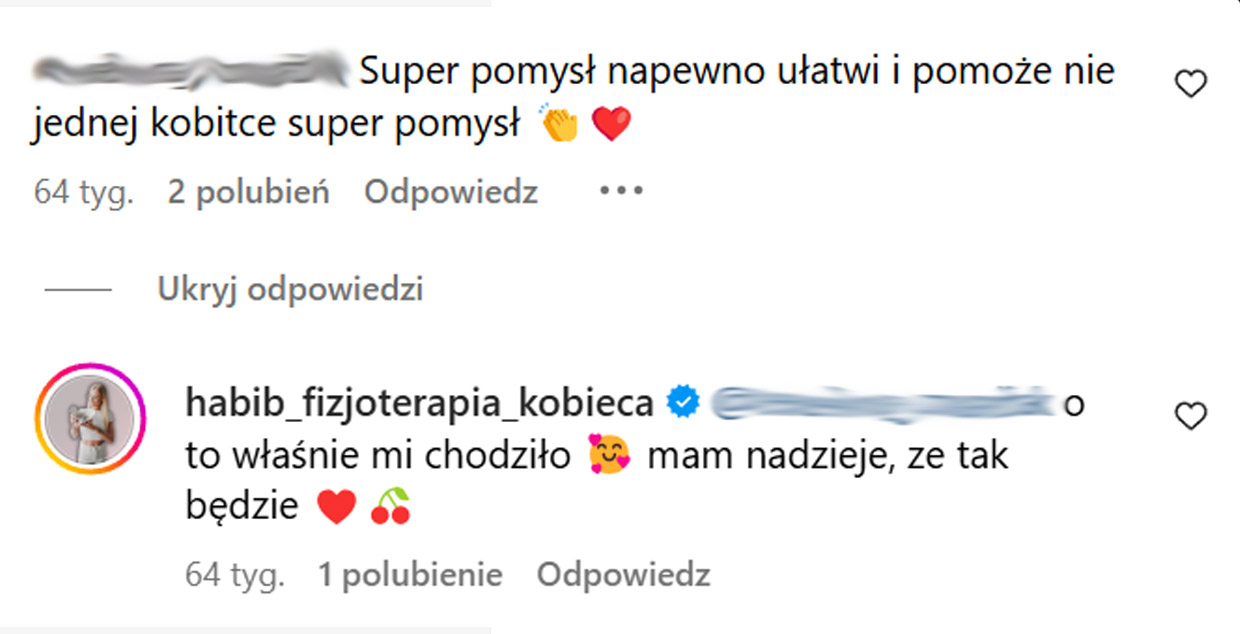Open three-dot more options on first comment
The image size is (1240, 634).
tap(619, 190)
